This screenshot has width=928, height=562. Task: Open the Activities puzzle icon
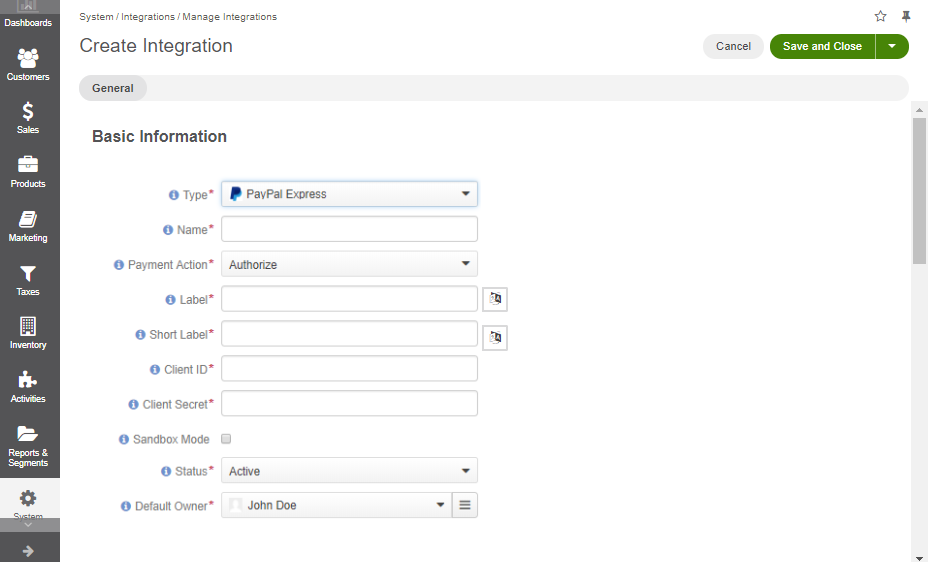pos(28,380)
